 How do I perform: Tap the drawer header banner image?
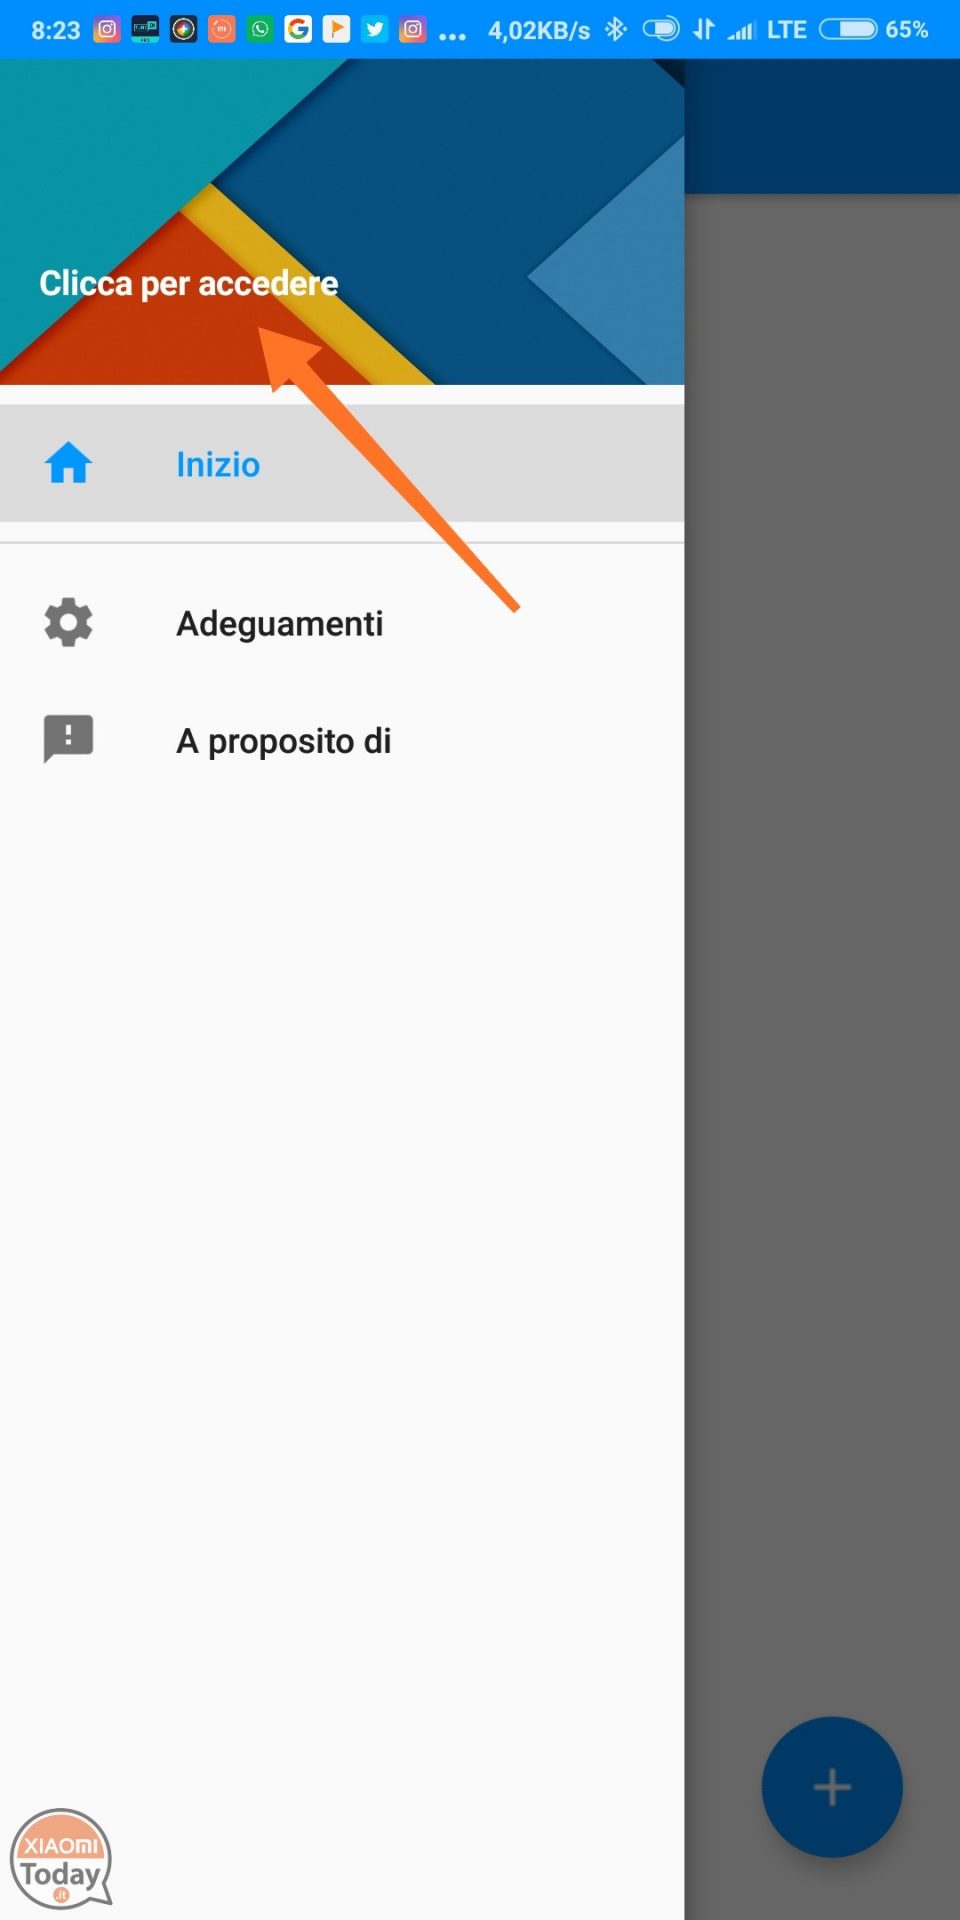point(342,222)
